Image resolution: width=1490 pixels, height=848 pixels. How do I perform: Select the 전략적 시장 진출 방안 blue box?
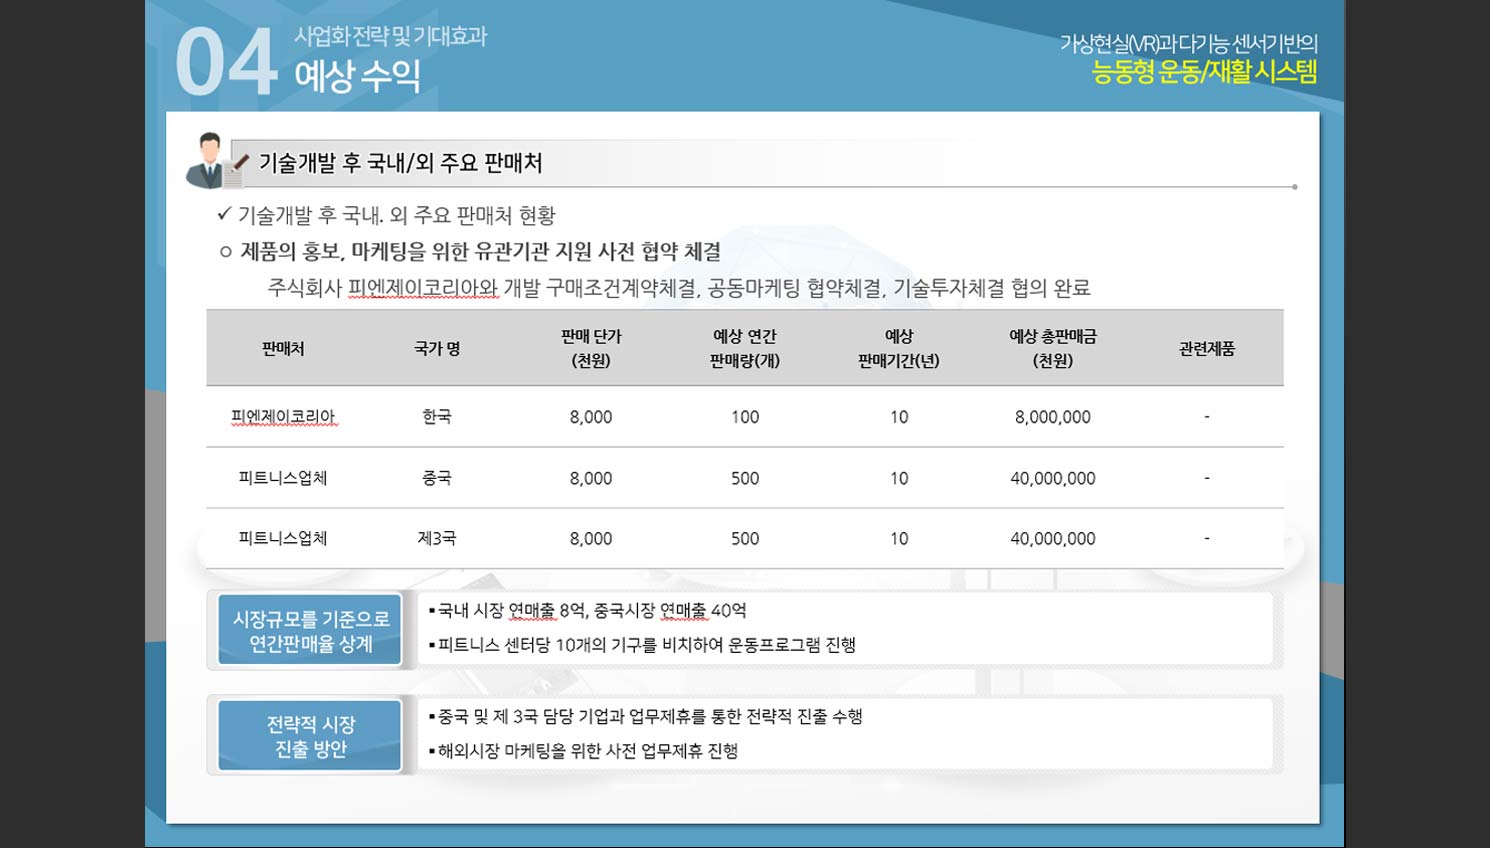310,736
